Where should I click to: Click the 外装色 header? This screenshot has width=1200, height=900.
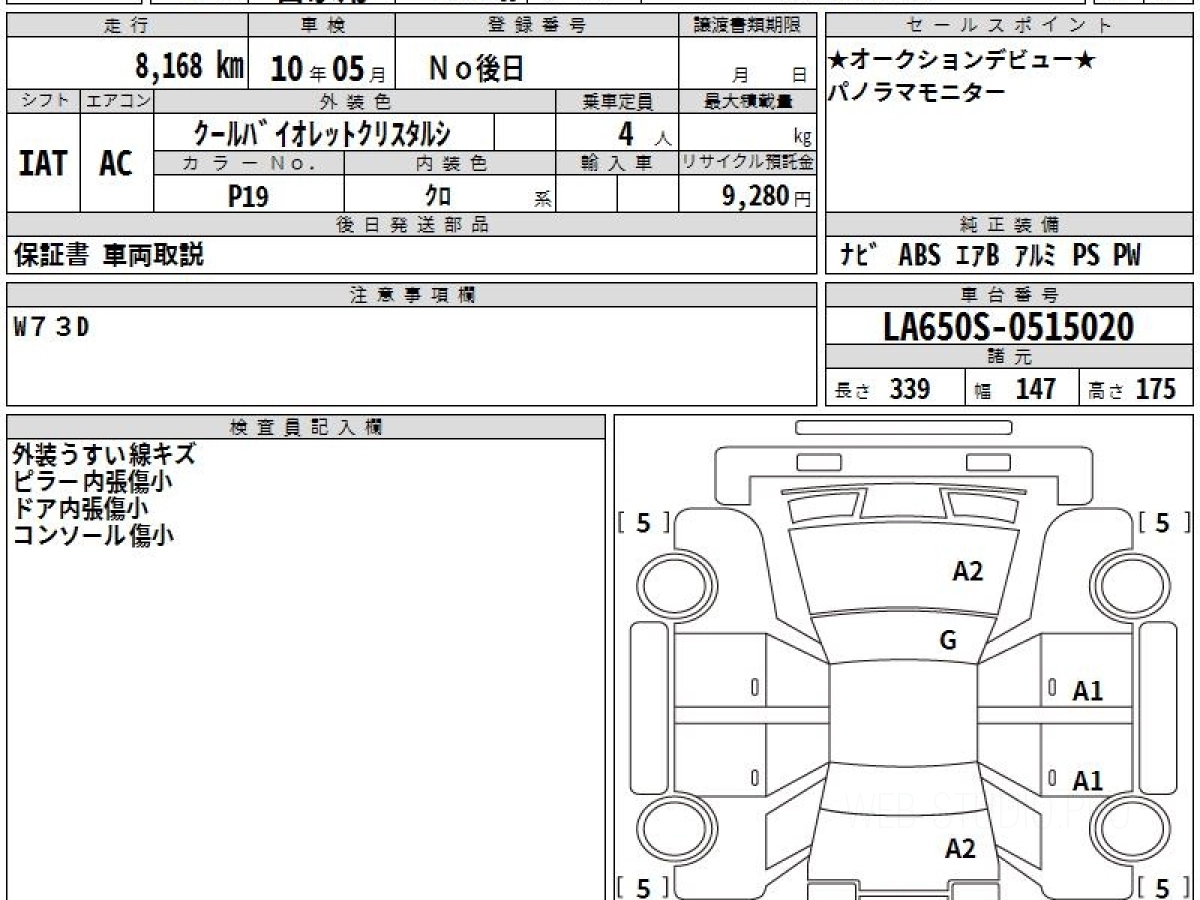355,101
